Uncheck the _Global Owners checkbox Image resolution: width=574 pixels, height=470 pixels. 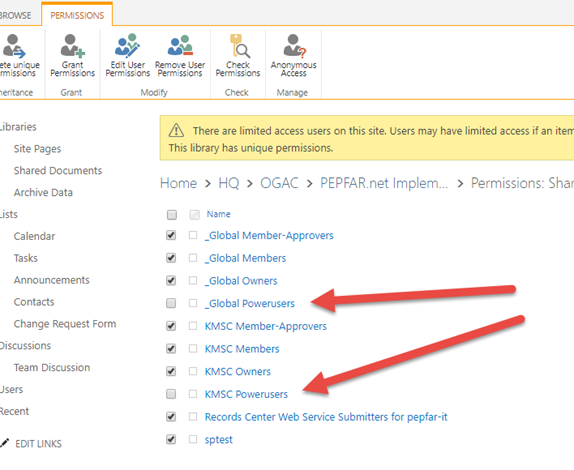pos(171,280)
